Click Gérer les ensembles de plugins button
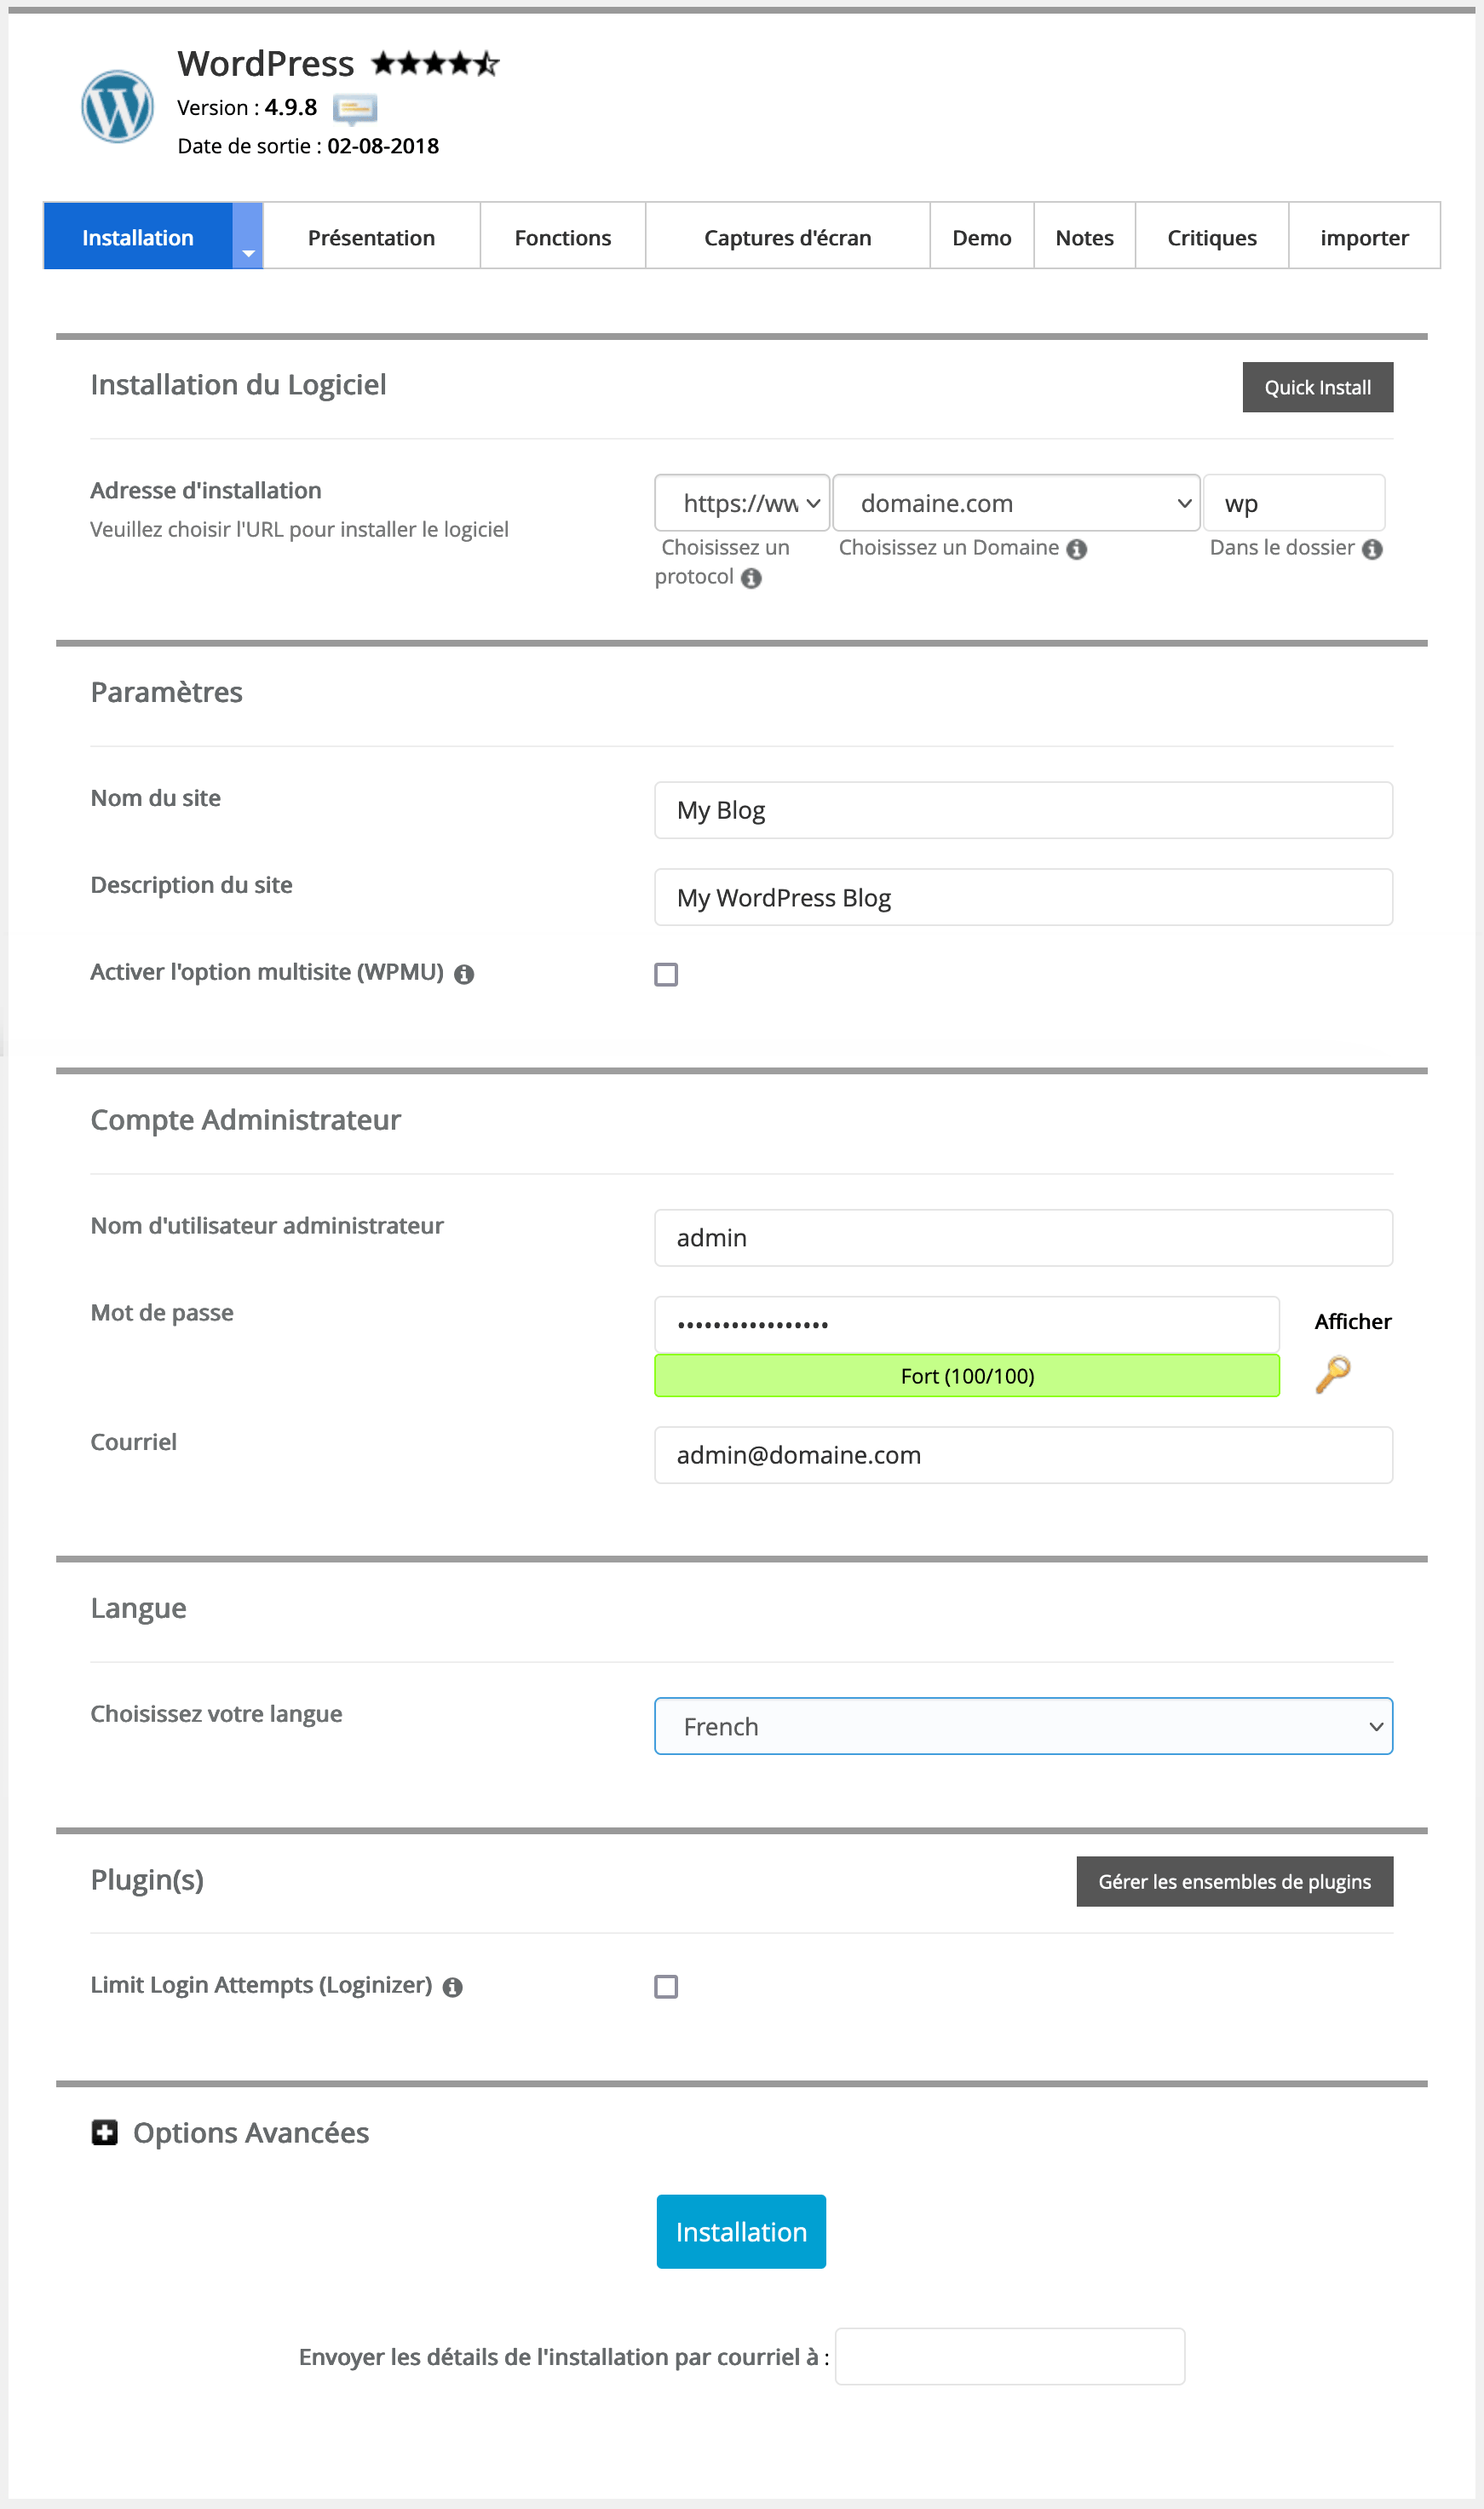The image size is (1484, 2509). 1234,1881
